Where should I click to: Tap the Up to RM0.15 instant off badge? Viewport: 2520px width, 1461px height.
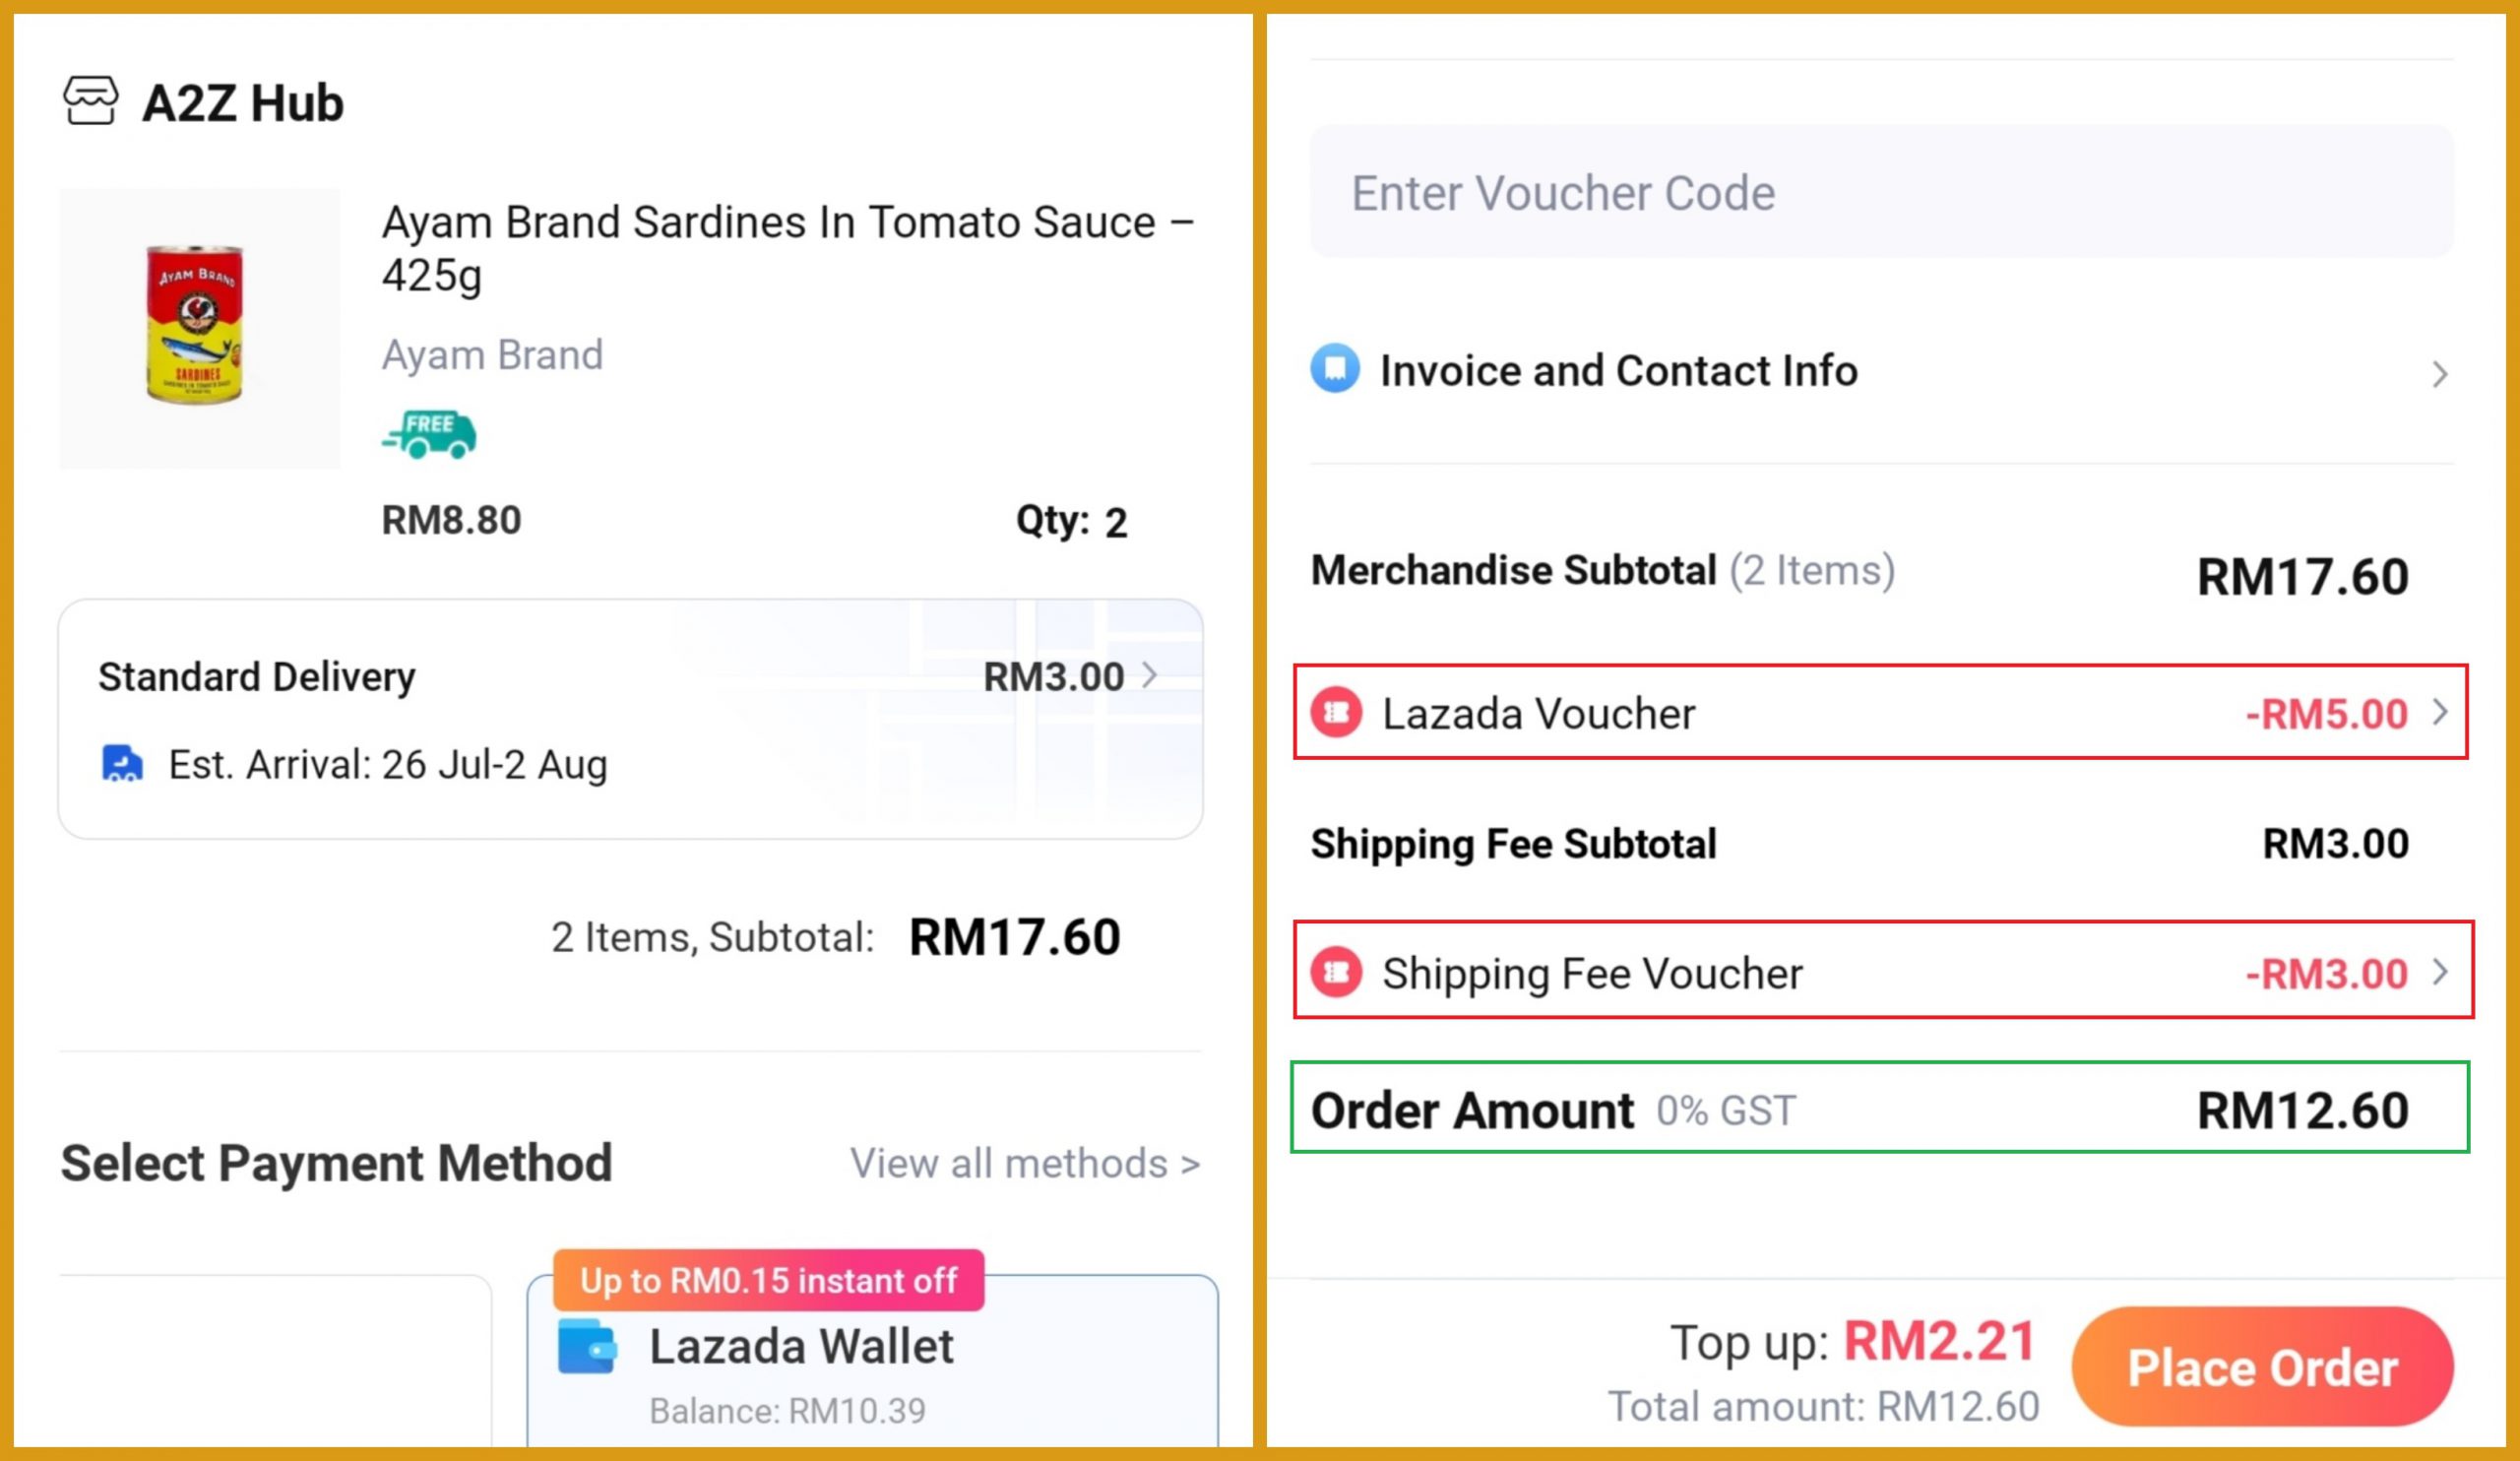pyautogui.click(x=768, y=1280)
